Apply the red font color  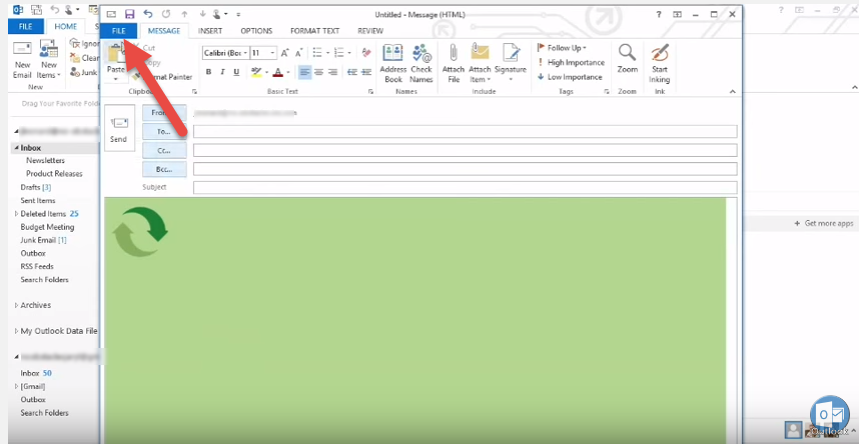point(278,72)
